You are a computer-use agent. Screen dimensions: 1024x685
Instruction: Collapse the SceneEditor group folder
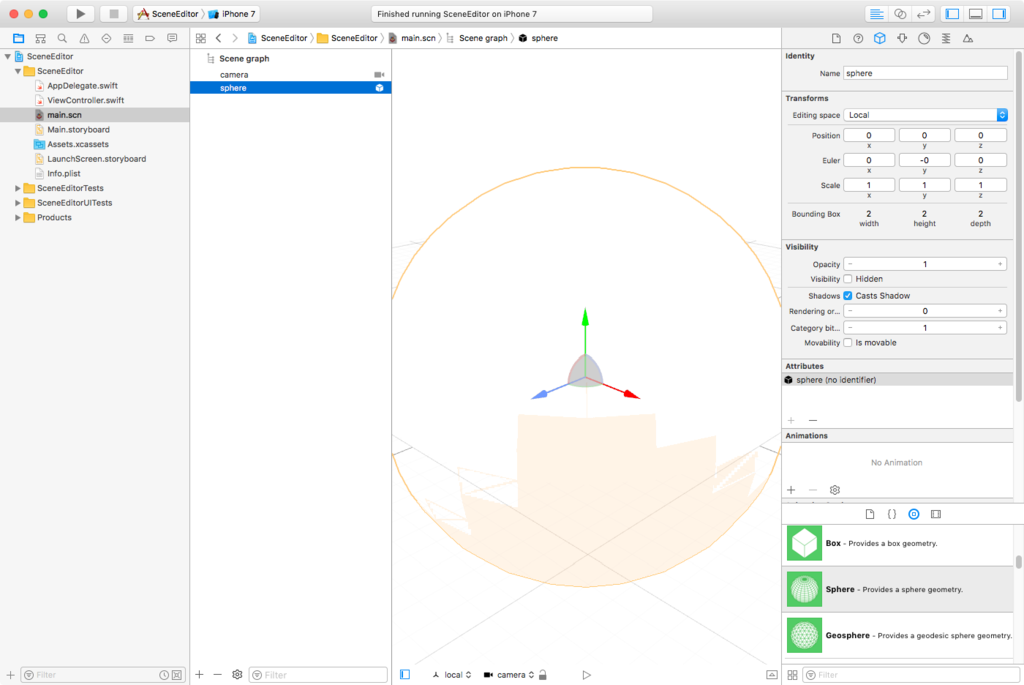(x=18, y=71)
